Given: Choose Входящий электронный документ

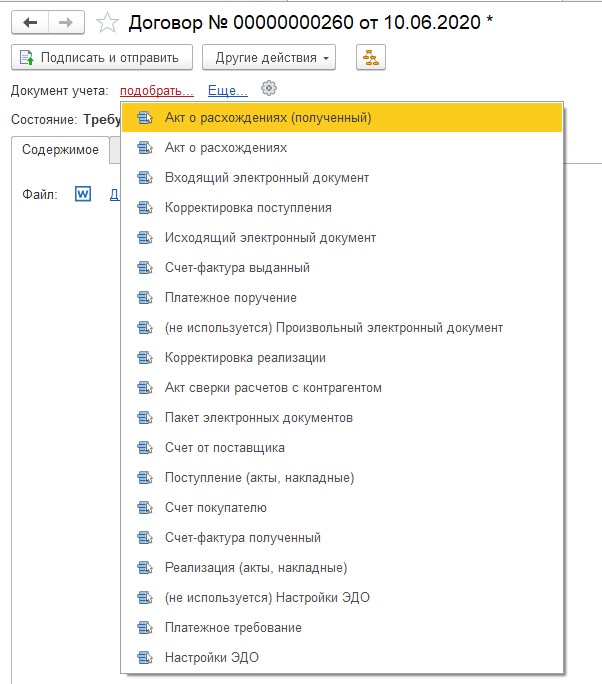Looking at the screenshot, I should coord(342,178).
